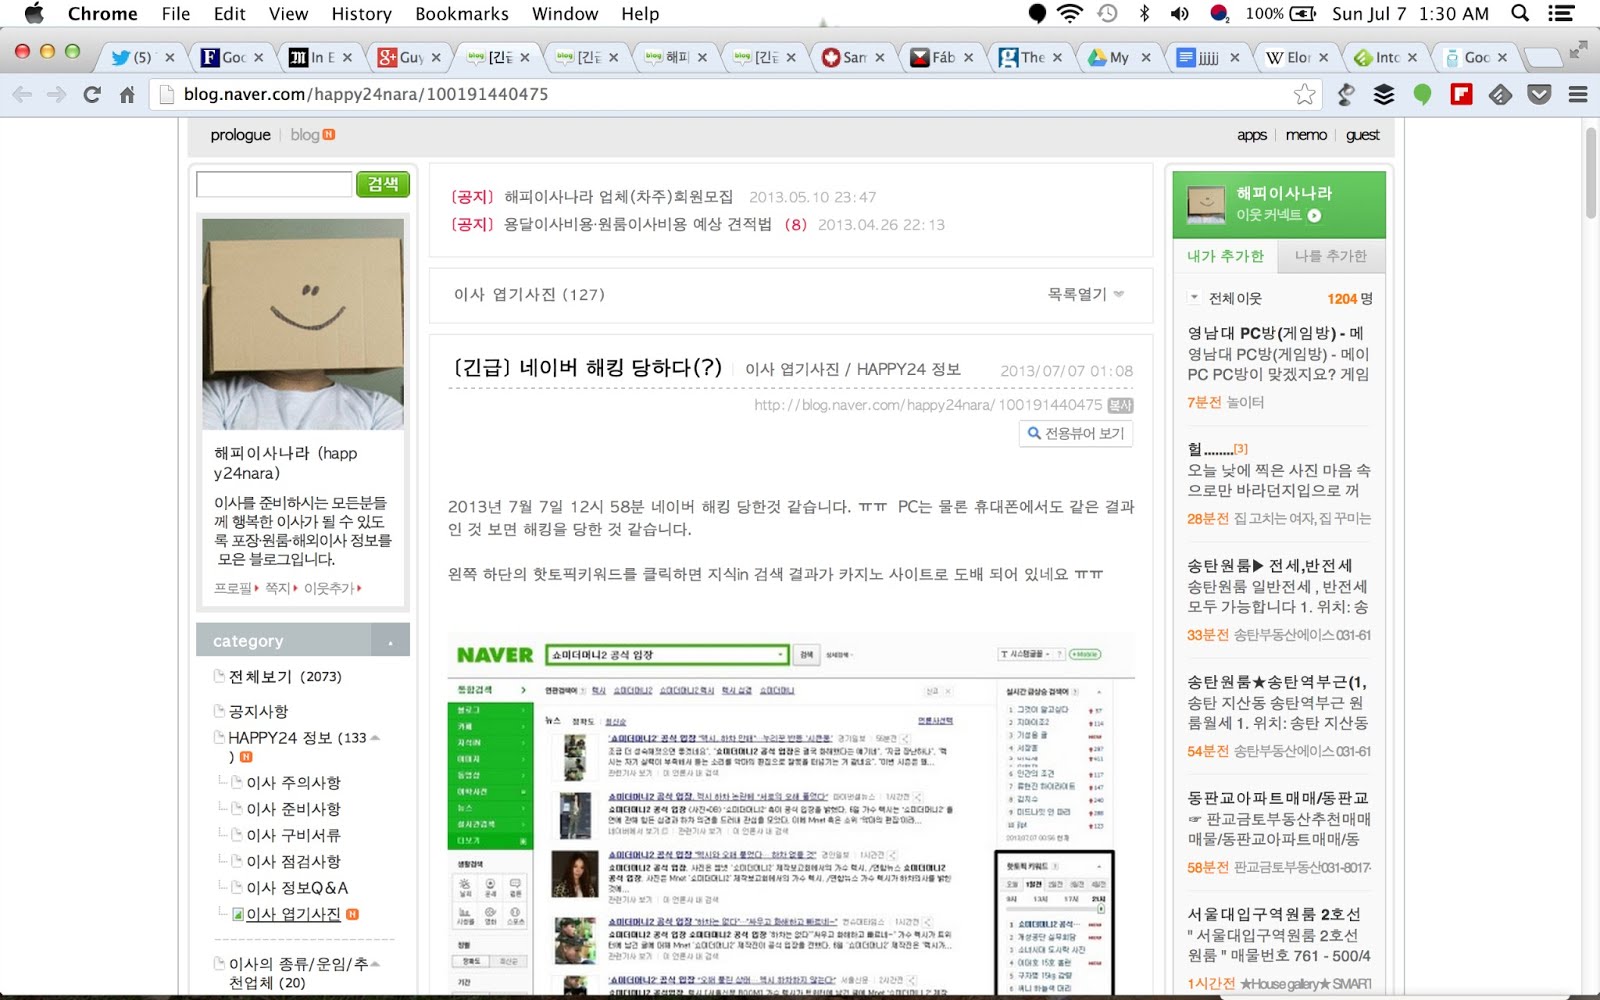Click the Wi-Fi status icon
The height and width of the screenshot is (1000, 1600).
(1070, 13)
